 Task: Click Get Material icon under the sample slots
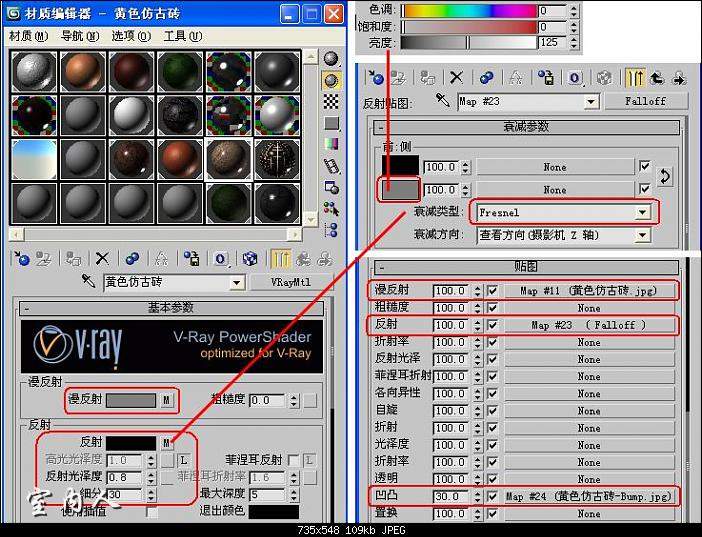click(21, 258)
